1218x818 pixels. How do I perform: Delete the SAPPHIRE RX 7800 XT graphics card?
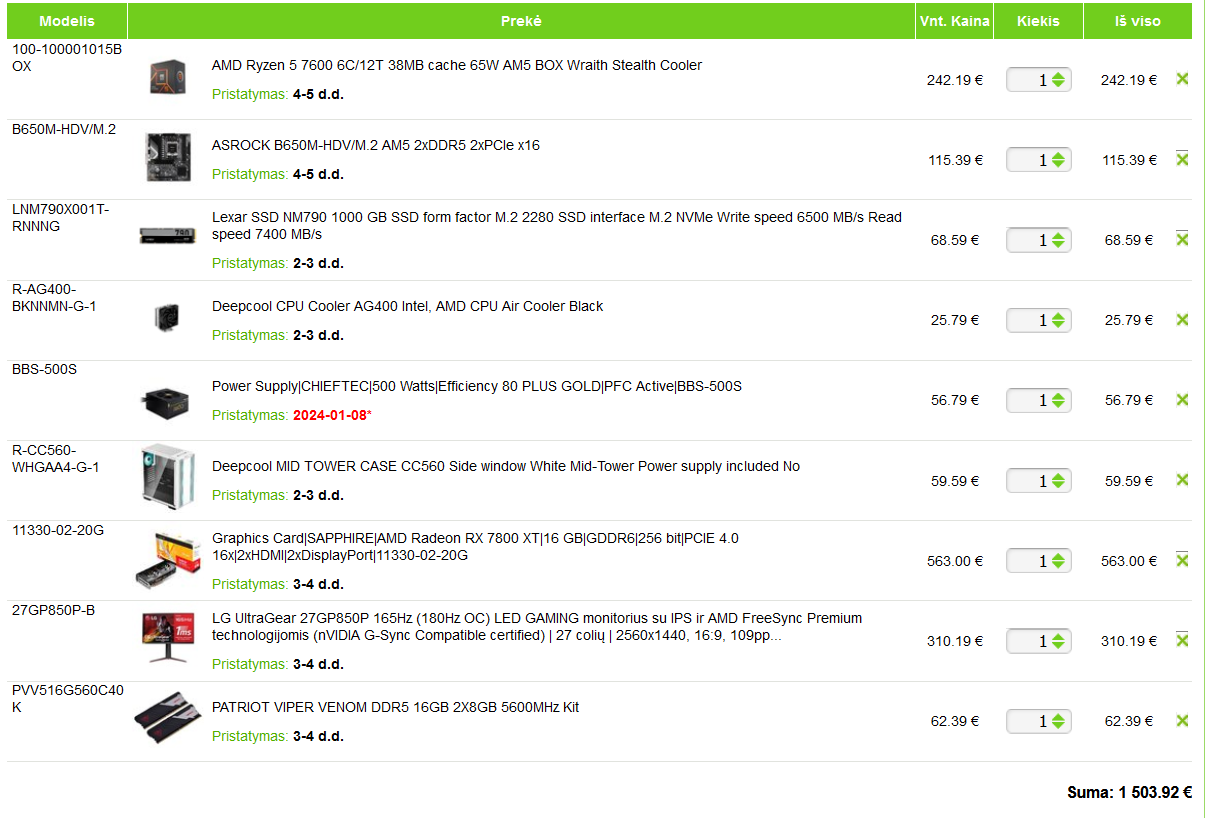pos(1182,560)
